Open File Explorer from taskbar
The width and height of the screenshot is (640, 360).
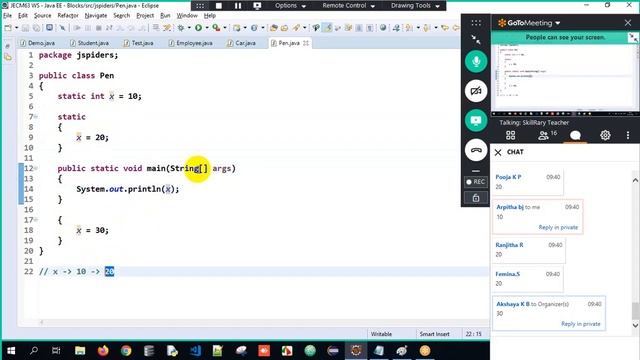click(80, 351)
